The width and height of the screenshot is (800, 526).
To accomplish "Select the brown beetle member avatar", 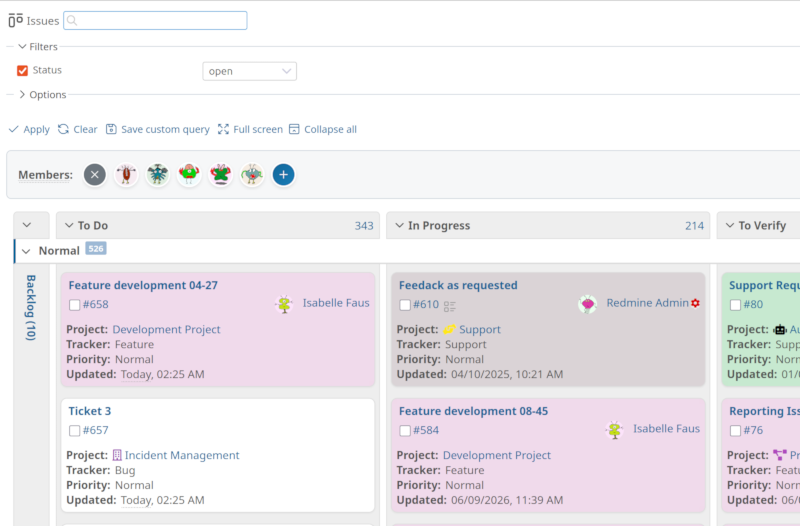I will tap(126, 174).
